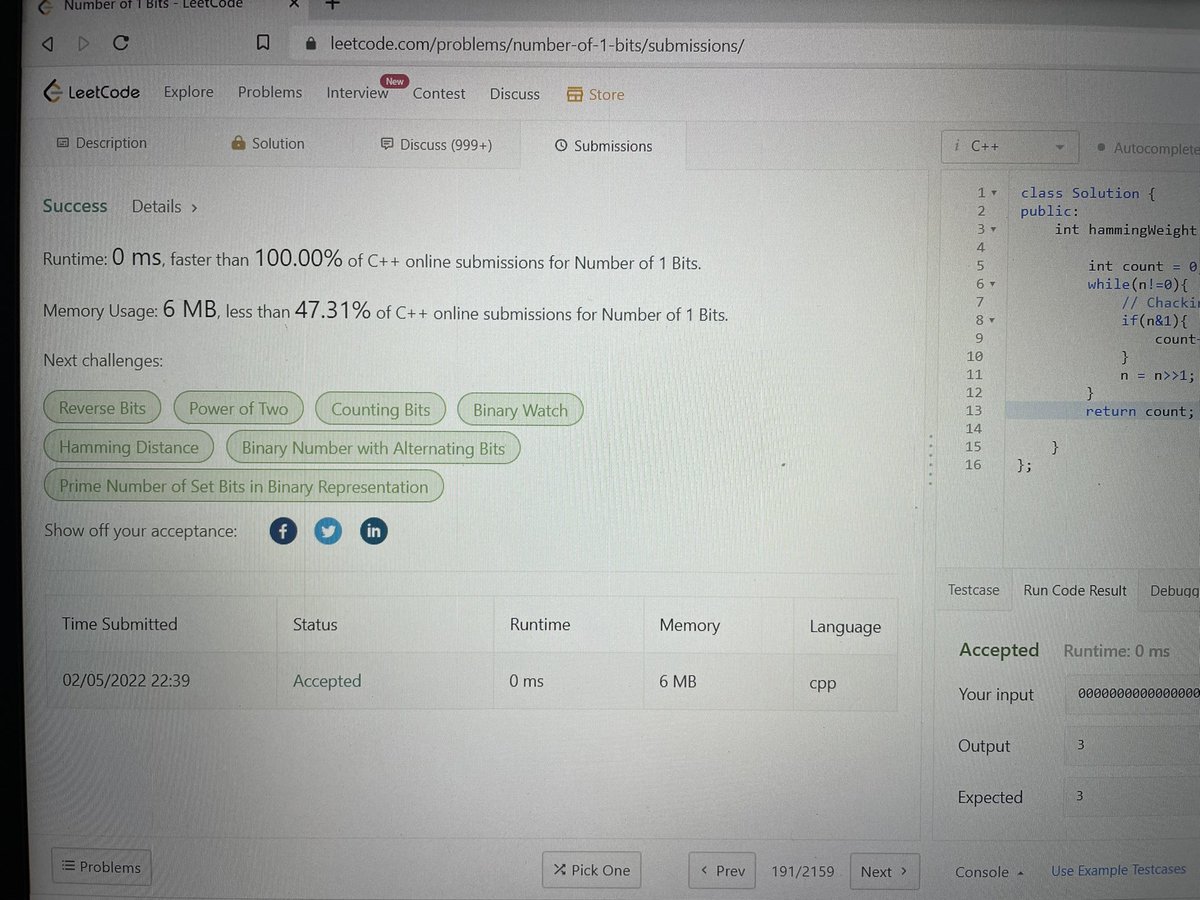The image size is (1200, 900).
Task: Open the Debugger tab
Action: tap(1174, 591)
